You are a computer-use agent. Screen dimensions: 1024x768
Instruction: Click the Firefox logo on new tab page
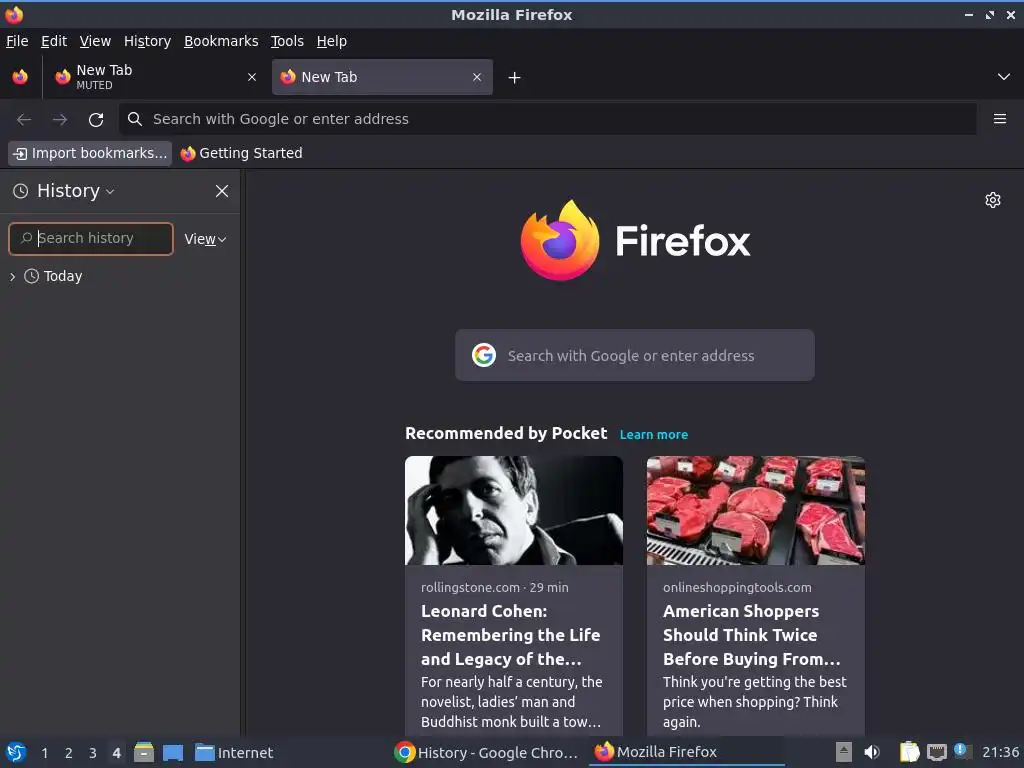635,240
